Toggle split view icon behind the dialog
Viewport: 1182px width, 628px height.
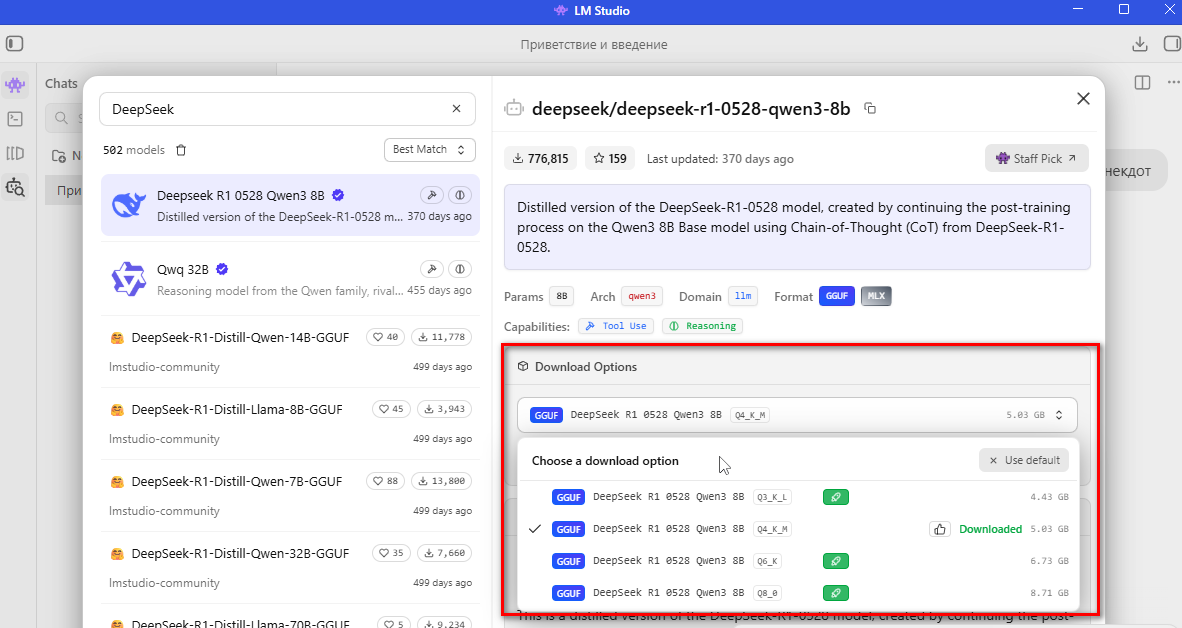(1142, 82)
